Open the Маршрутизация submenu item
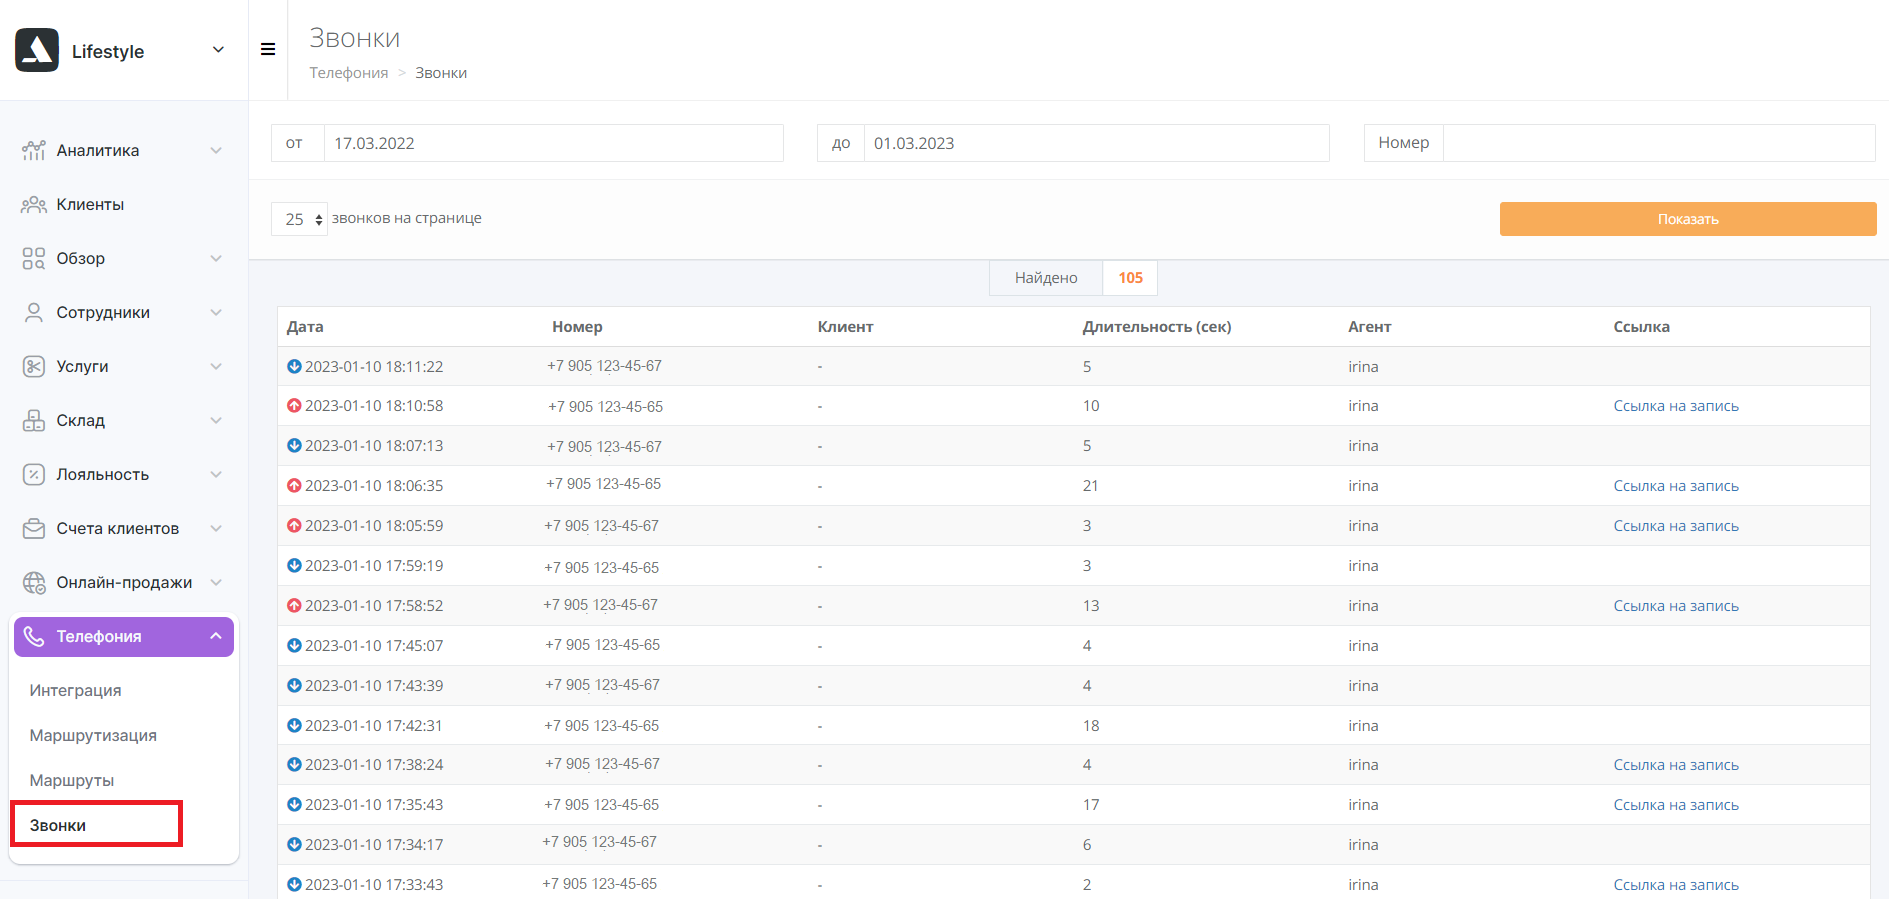 pos(93,735)
